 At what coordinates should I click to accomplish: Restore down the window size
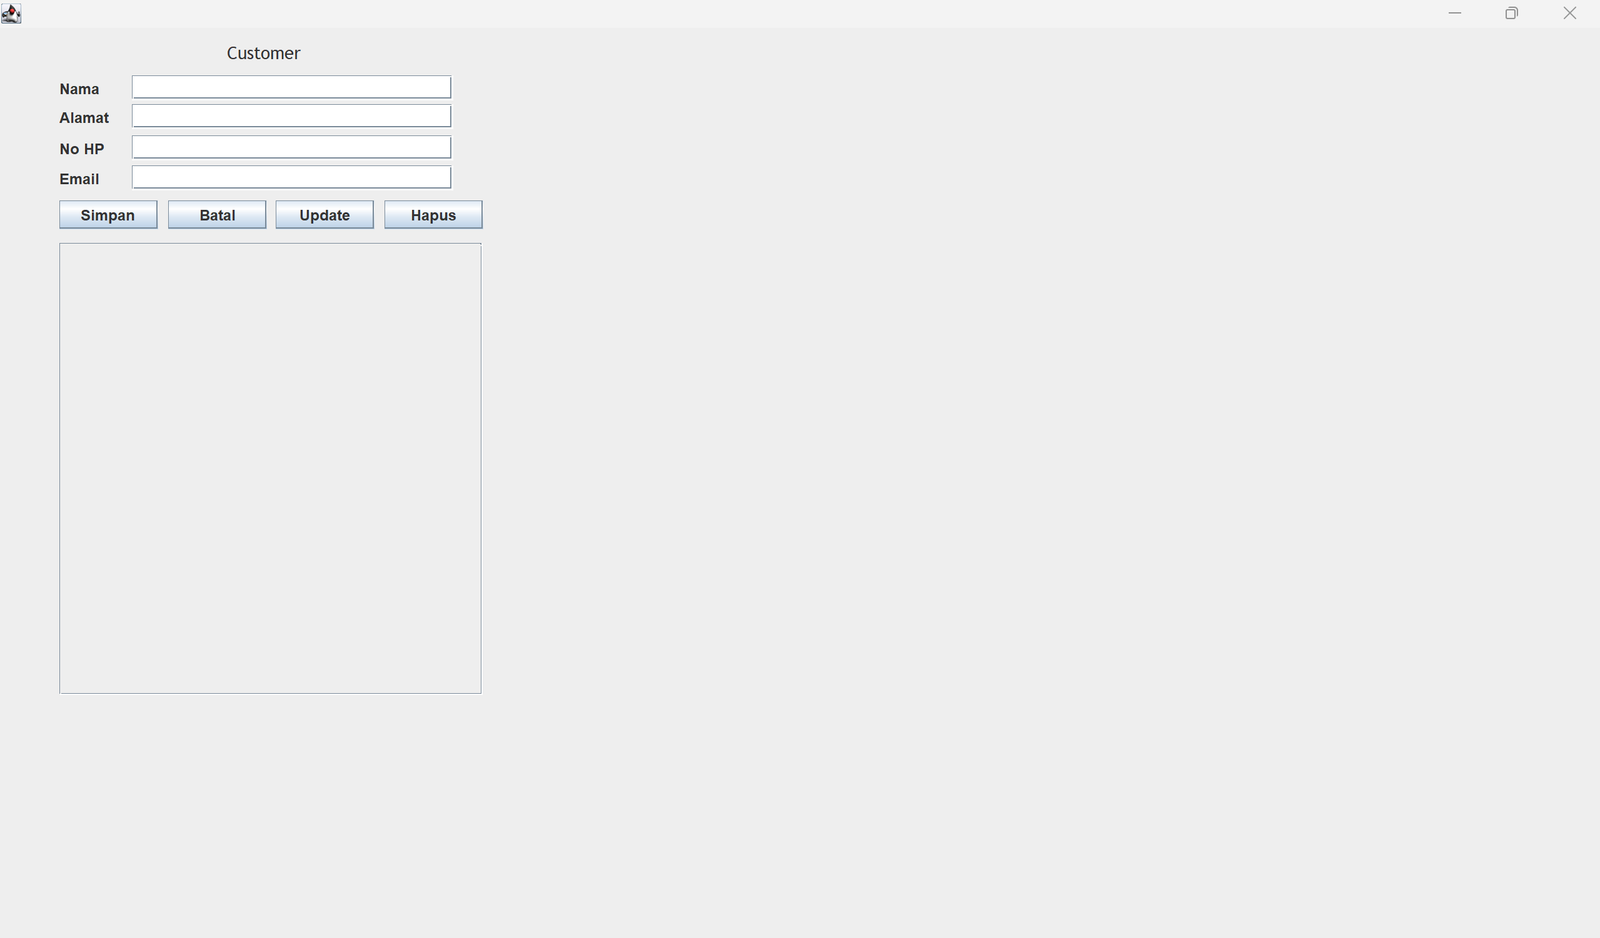pos(1511,13)
